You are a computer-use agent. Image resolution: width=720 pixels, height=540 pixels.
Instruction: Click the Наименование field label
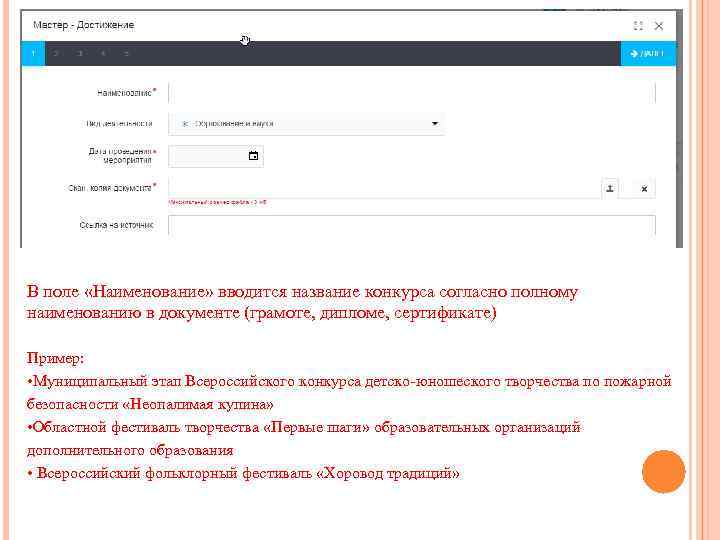coord(126,93)
